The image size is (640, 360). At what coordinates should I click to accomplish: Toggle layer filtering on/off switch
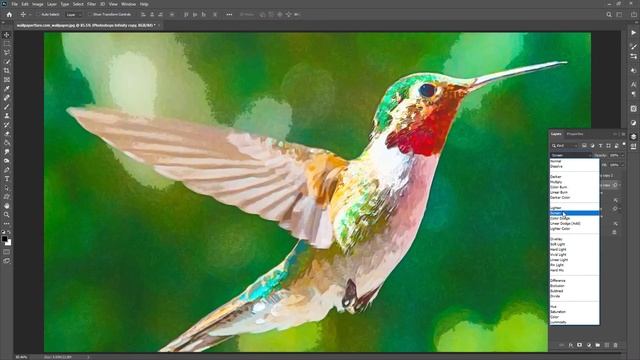point(624,145)
